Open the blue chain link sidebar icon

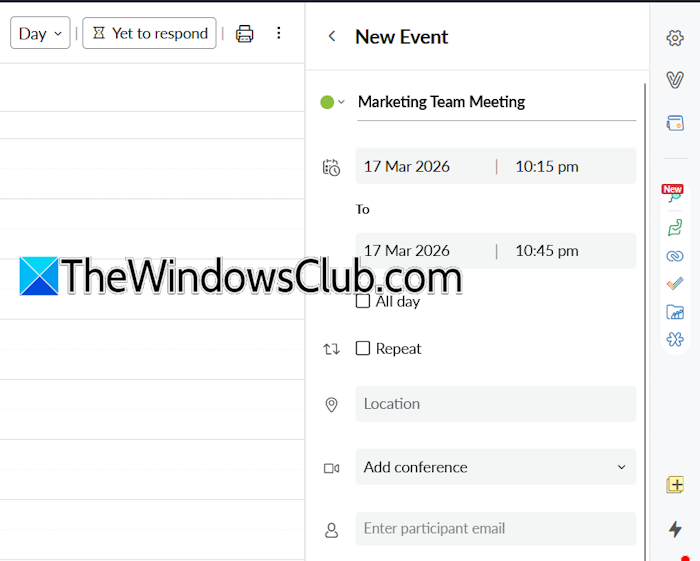[675, 256]
